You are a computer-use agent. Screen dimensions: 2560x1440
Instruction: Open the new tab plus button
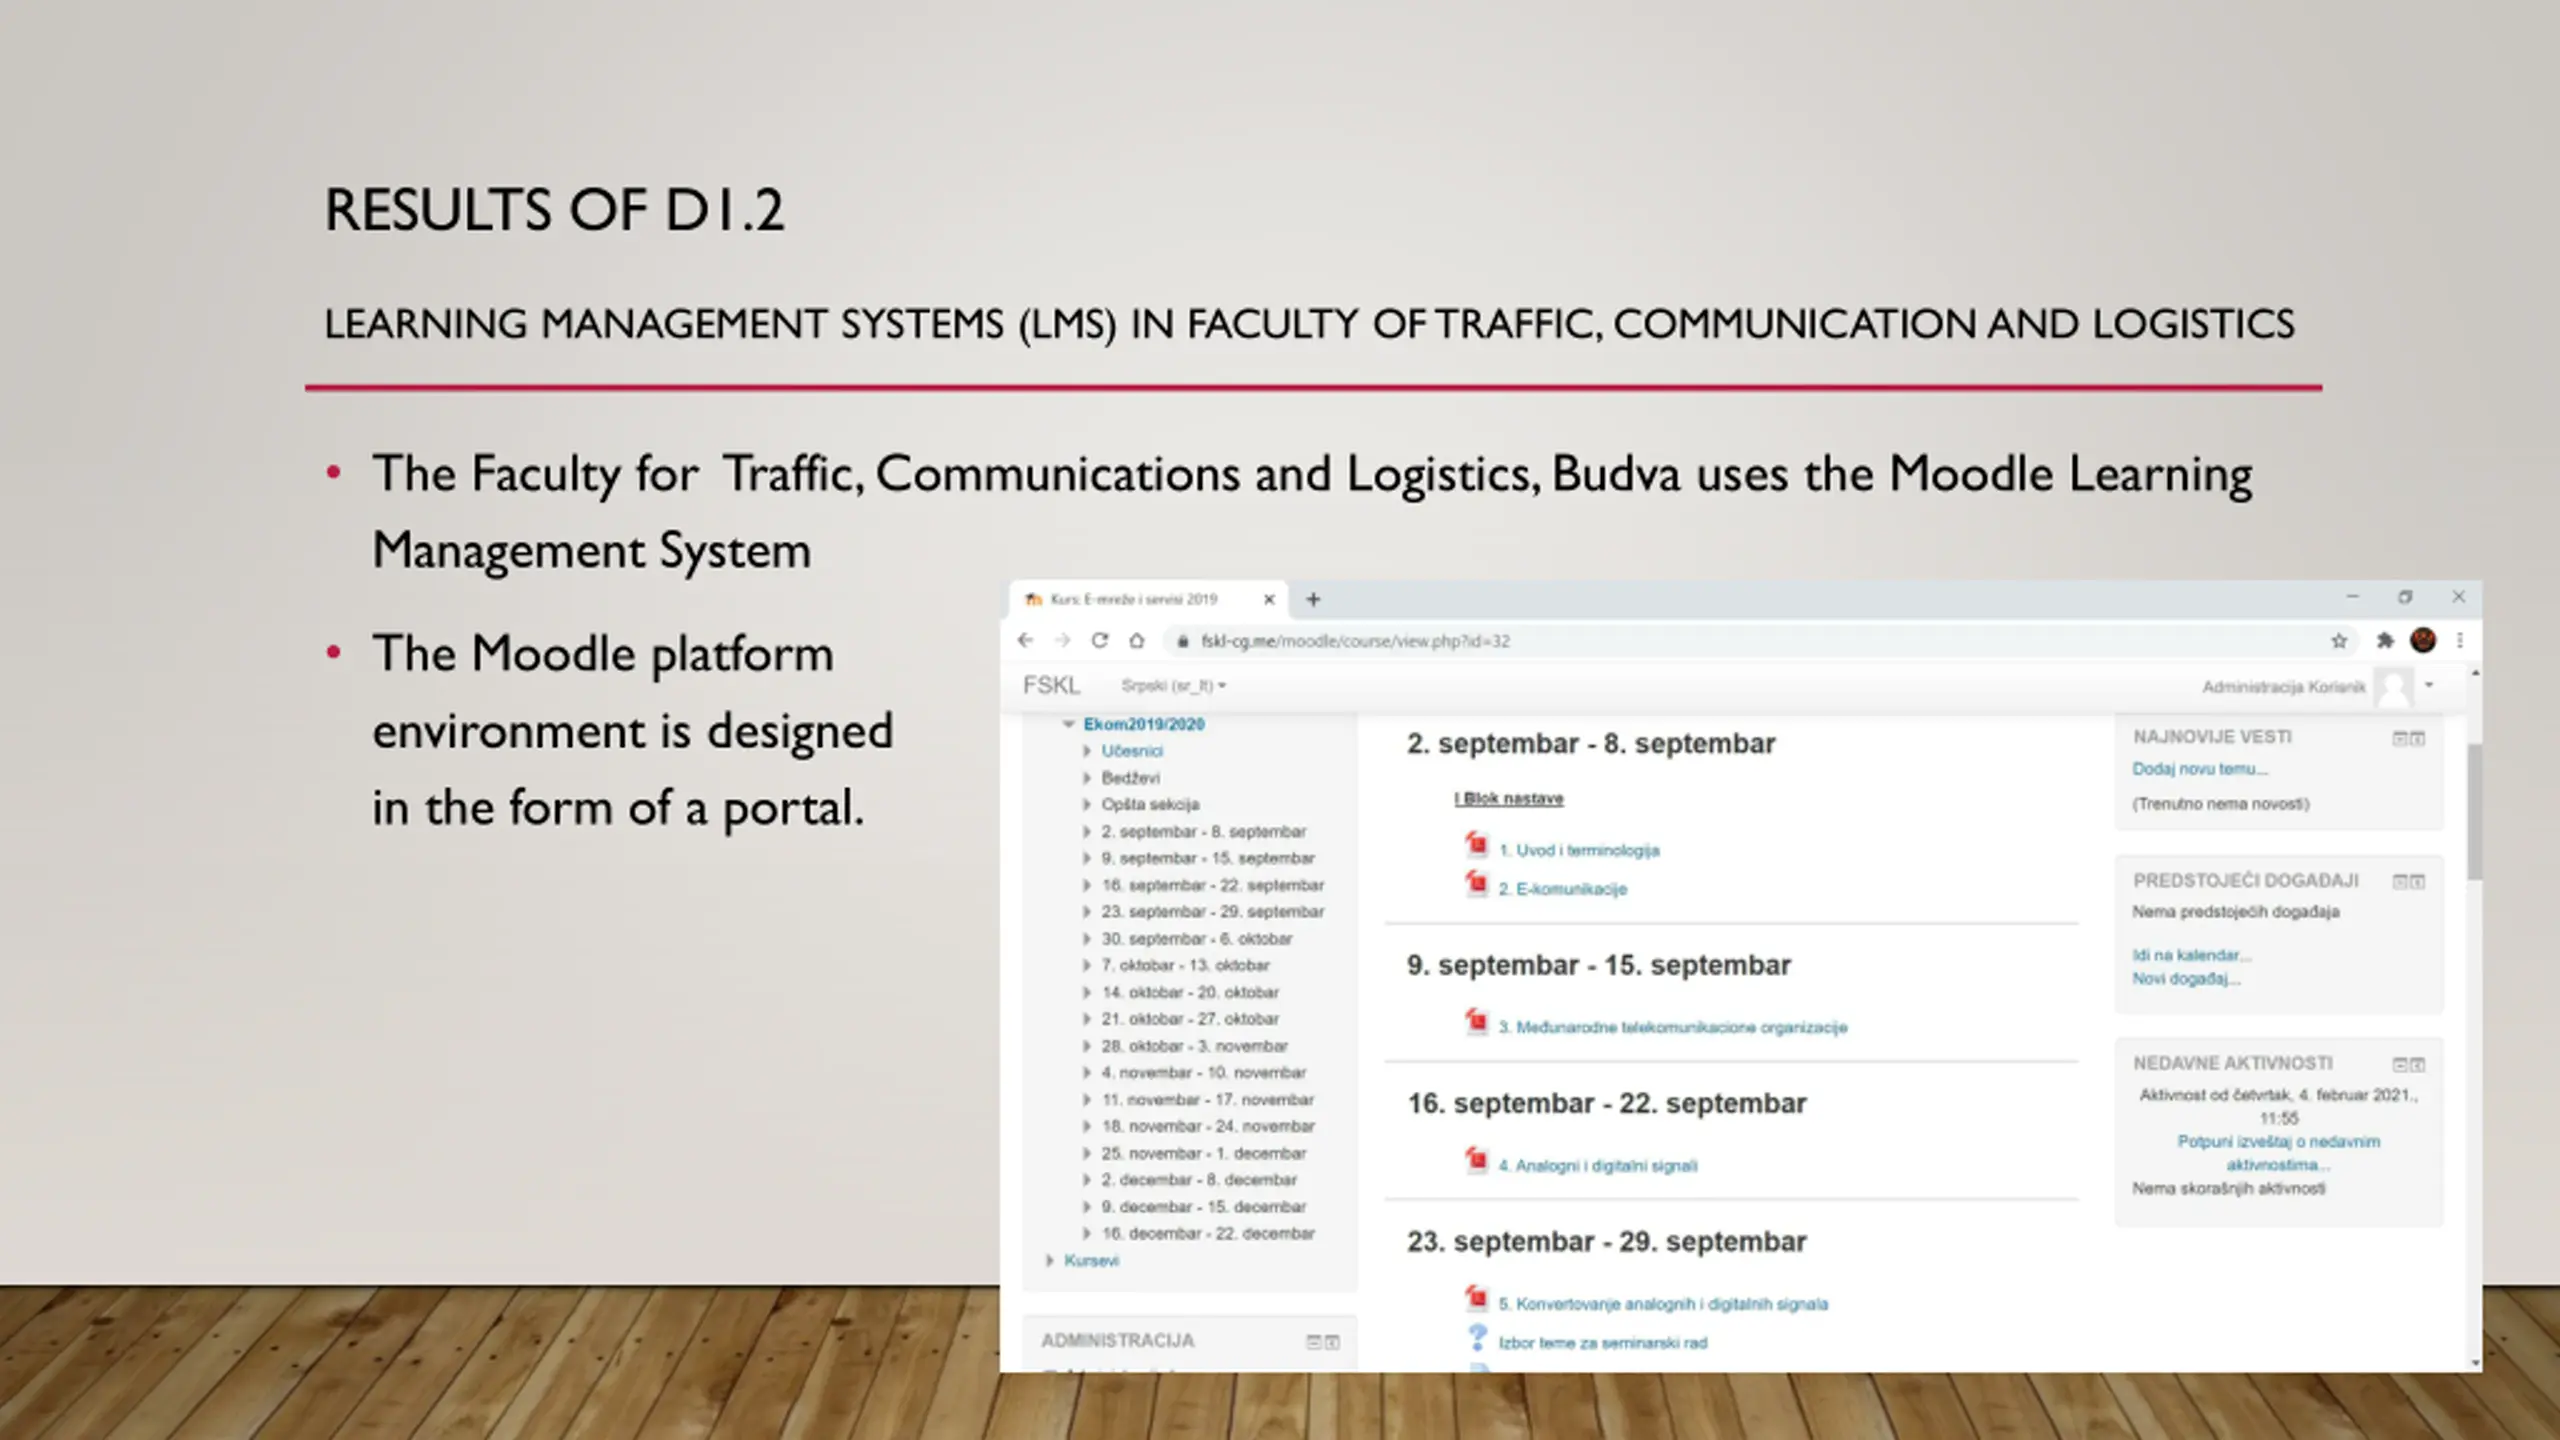[1313, 599]
